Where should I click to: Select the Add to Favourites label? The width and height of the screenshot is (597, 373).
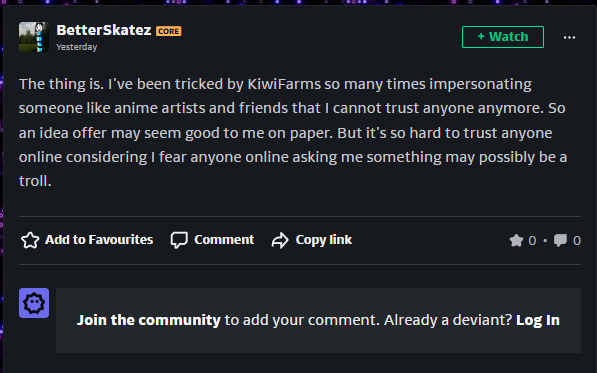tap(99, 240)
